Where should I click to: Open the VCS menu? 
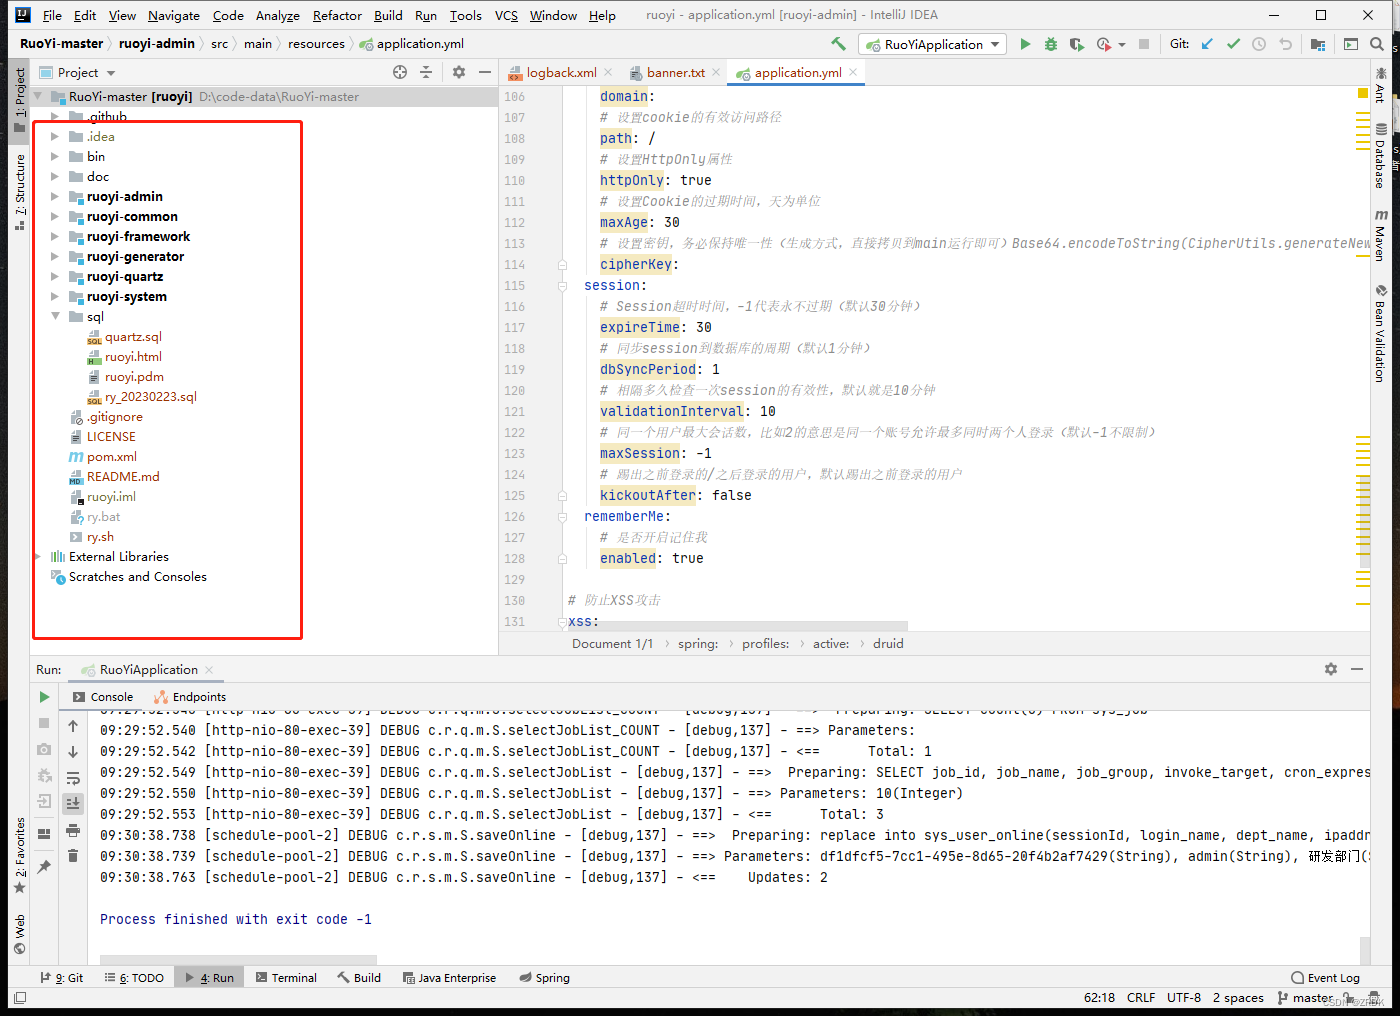coord(506,15)
